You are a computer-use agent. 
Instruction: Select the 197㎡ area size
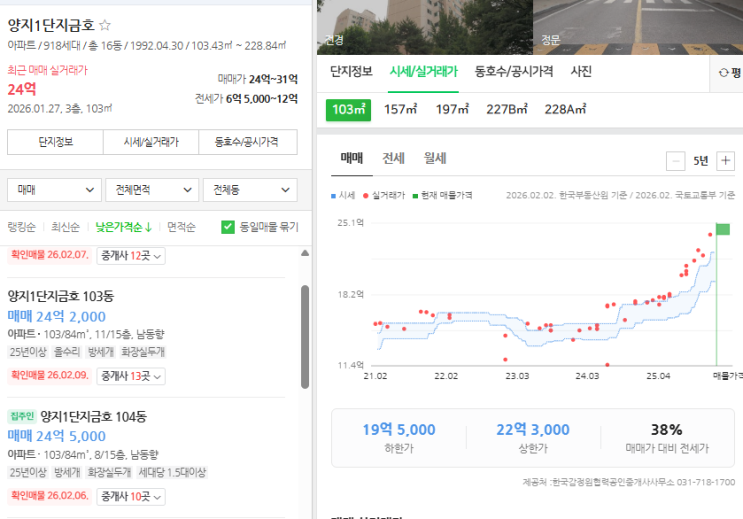pos(452,109)
